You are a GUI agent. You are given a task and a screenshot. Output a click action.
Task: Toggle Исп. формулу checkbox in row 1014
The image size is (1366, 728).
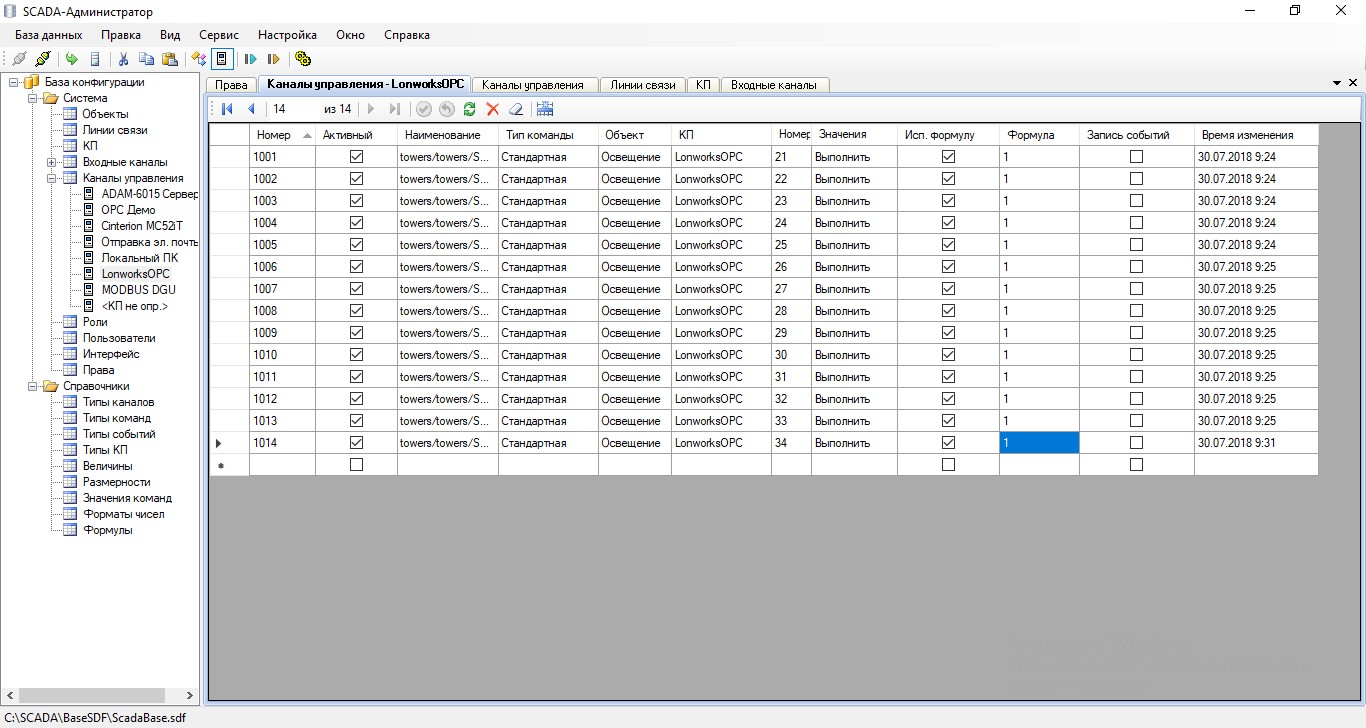(949, 443)
